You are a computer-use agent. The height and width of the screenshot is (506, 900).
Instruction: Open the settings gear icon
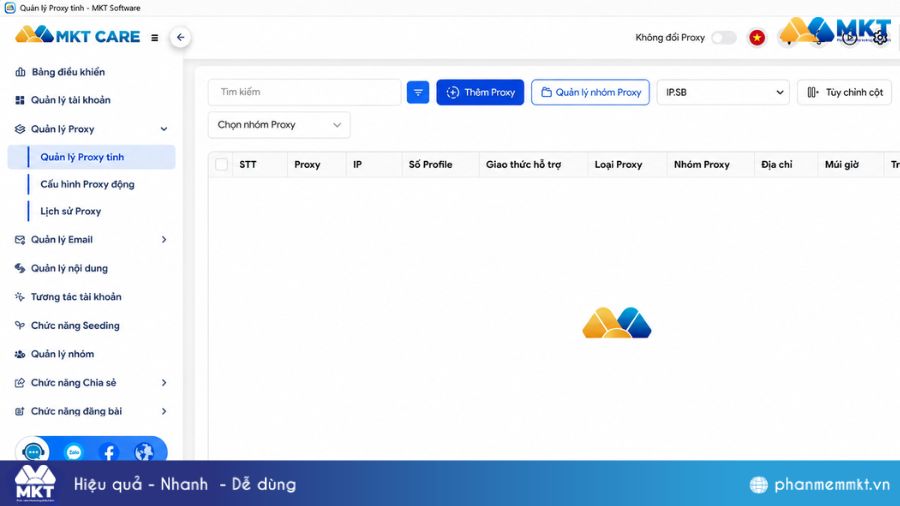(879, 38)
